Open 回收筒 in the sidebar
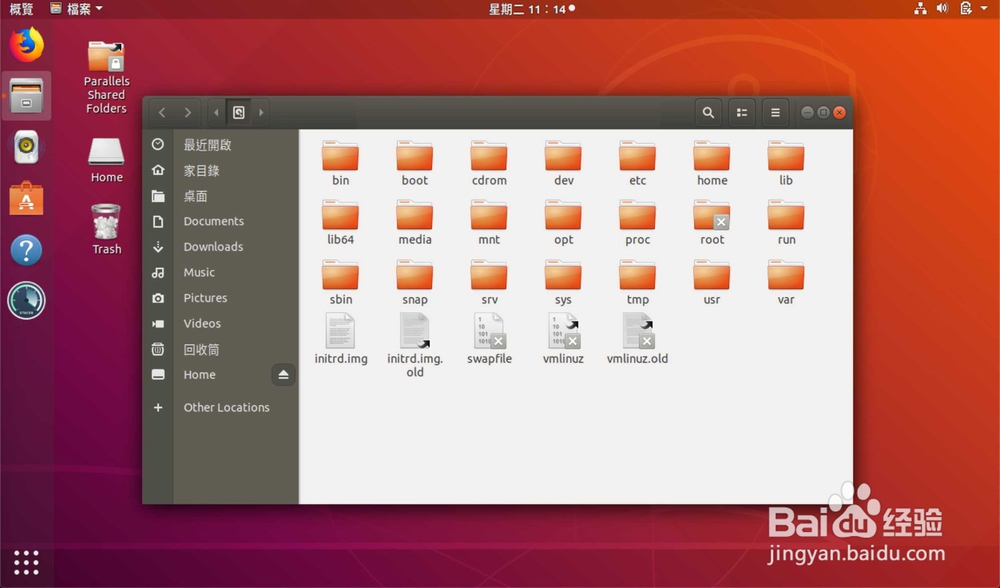This screenshot has height=588, width=1000. (221, 349)
